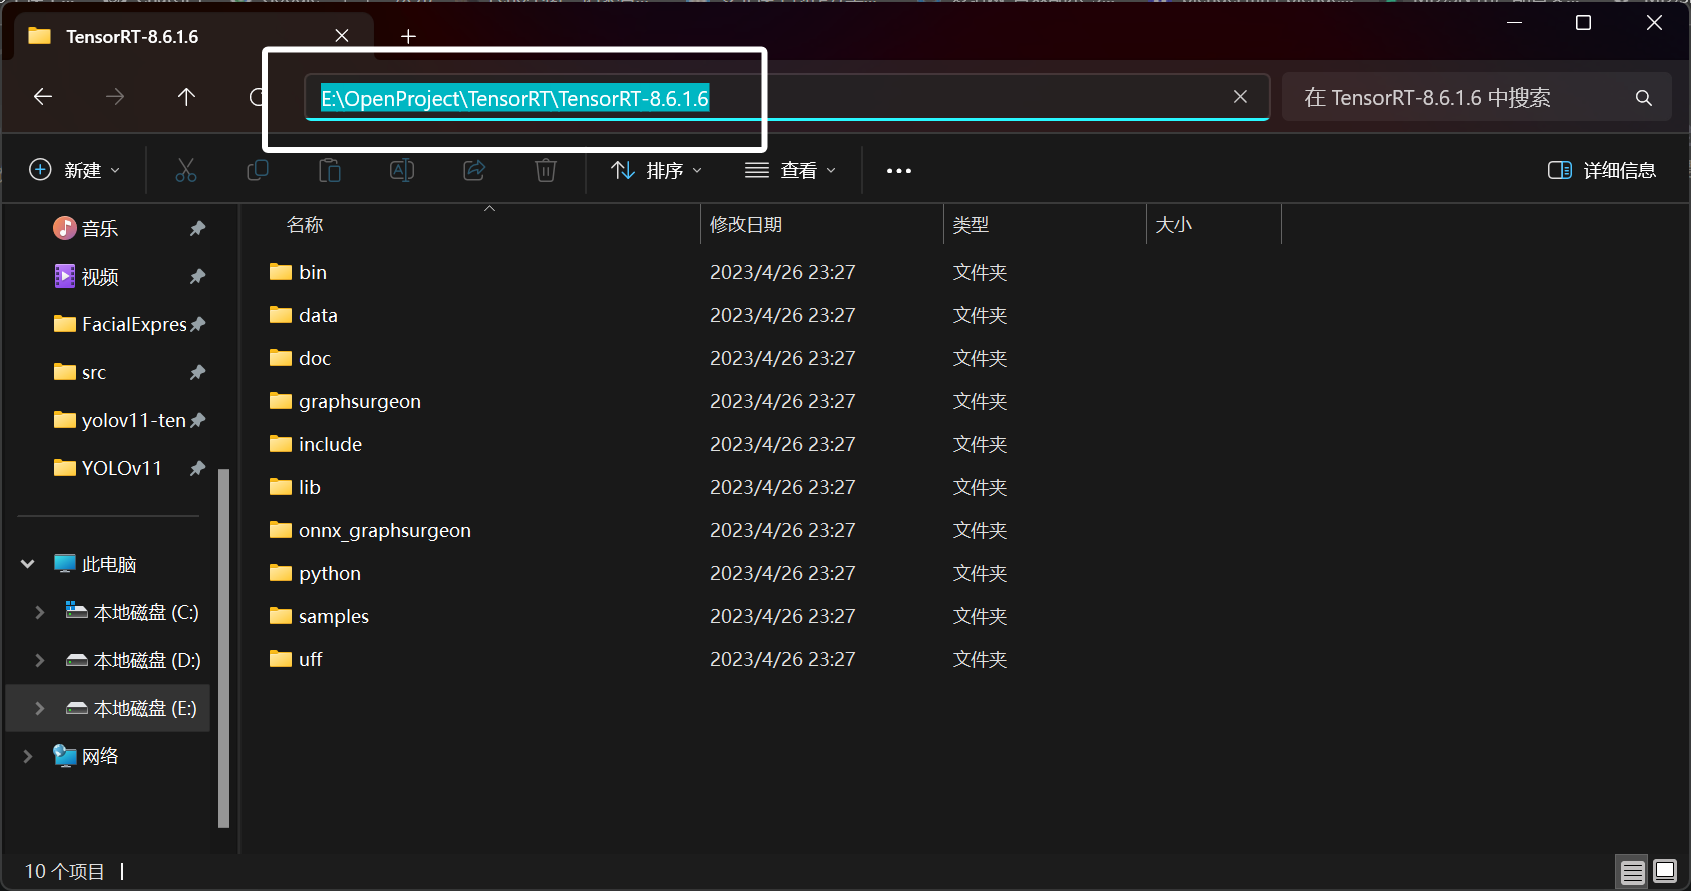
Task: Expand the 网络 tree node
Action: pyautogui.click(x=28, y=756)
